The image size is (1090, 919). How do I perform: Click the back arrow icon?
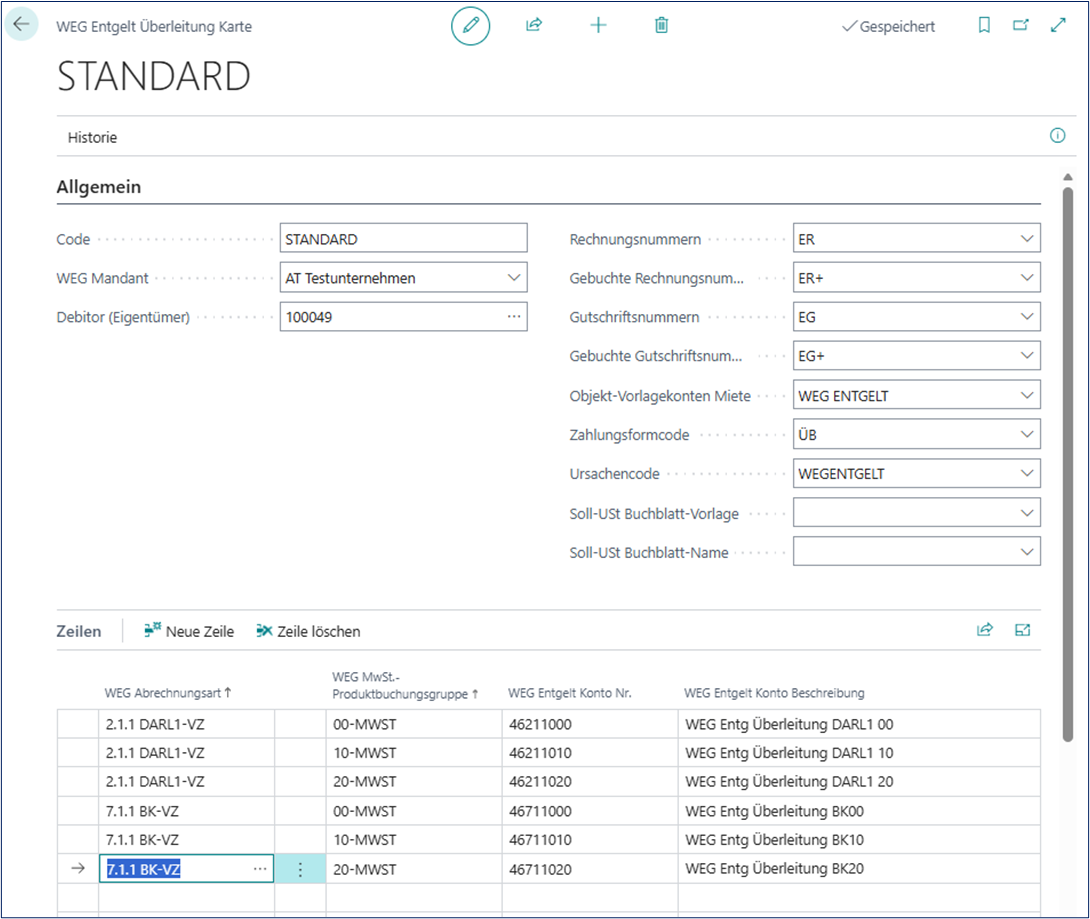(x=22, y=26)
